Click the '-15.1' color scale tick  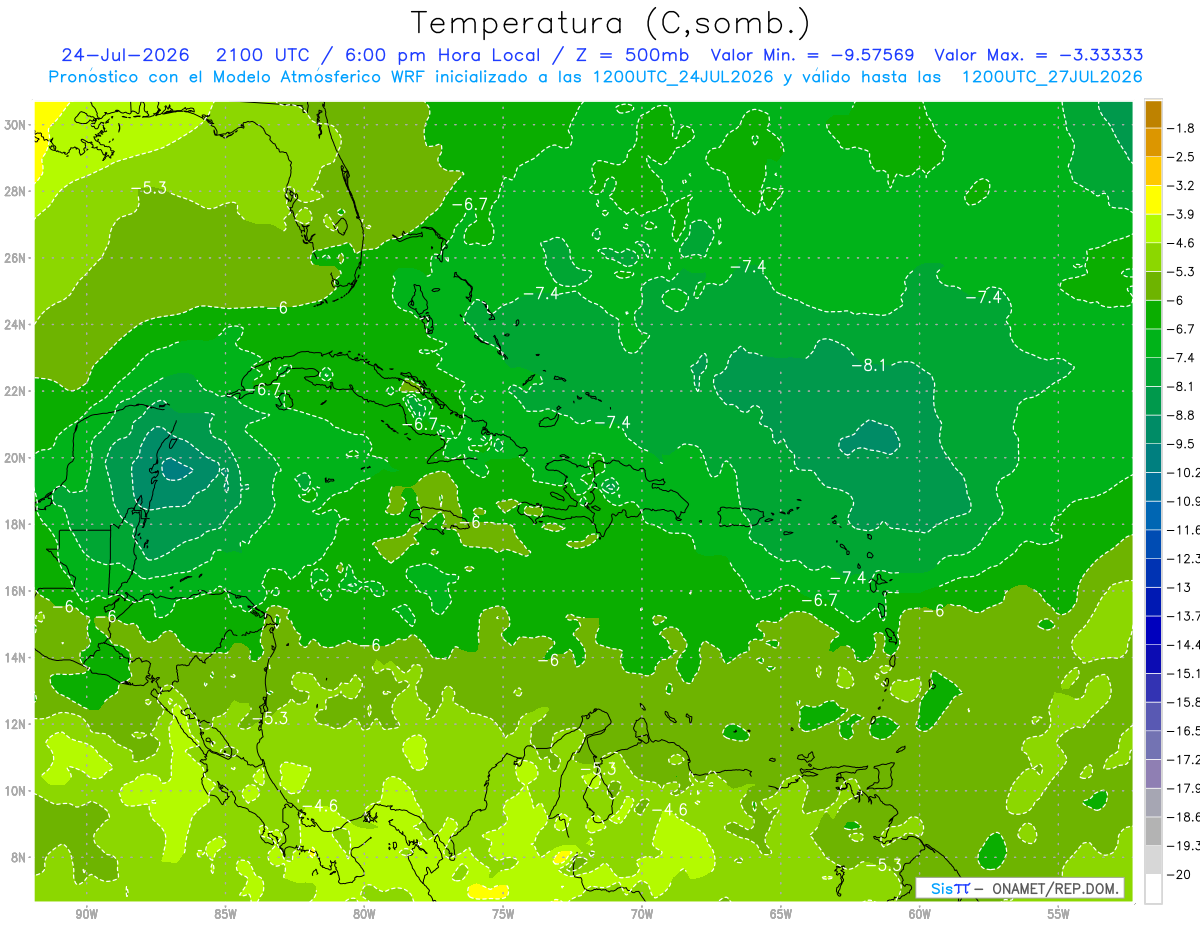pos(1185,673)
